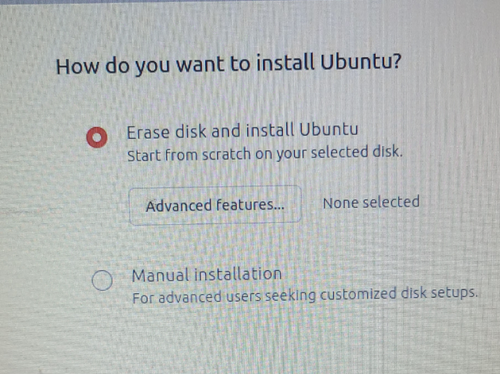The height and width of the screenshot is (374, 500).
Task: Click the 'Manual installation' option label
Action: [207, 275]
